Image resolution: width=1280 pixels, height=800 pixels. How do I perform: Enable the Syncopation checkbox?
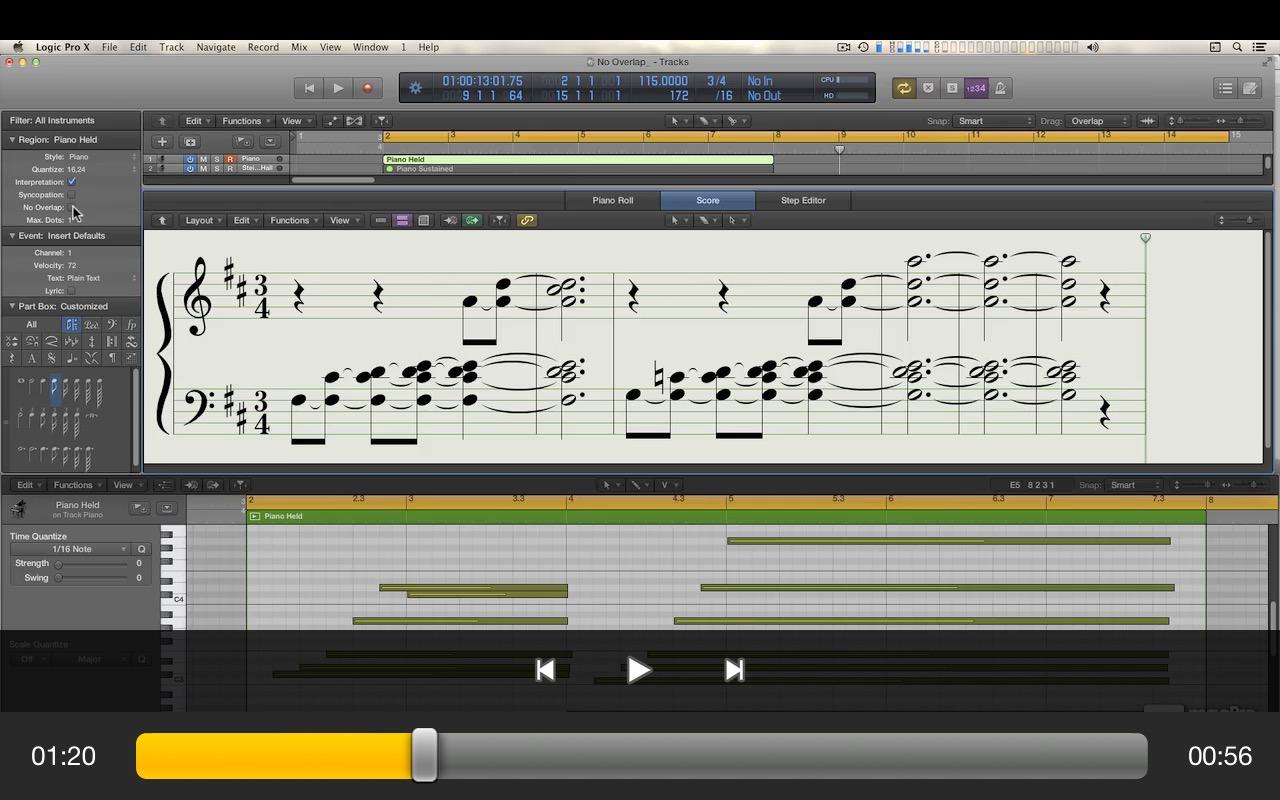pos(72,195)
